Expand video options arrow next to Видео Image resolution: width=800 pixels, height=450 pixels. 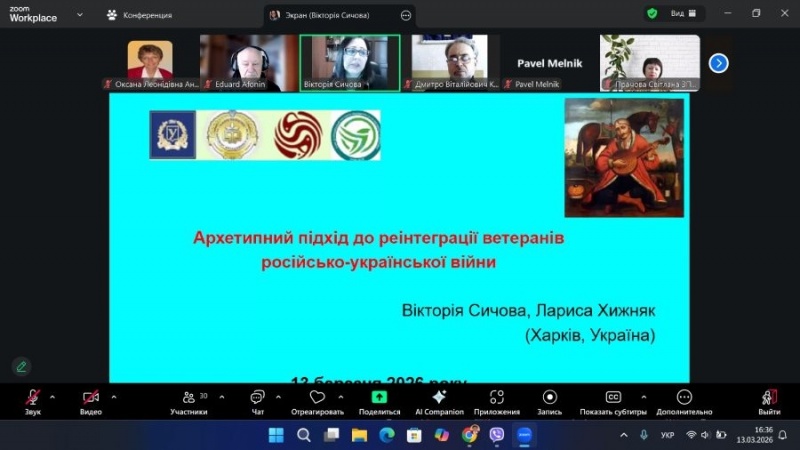click(x=114, y=396)
